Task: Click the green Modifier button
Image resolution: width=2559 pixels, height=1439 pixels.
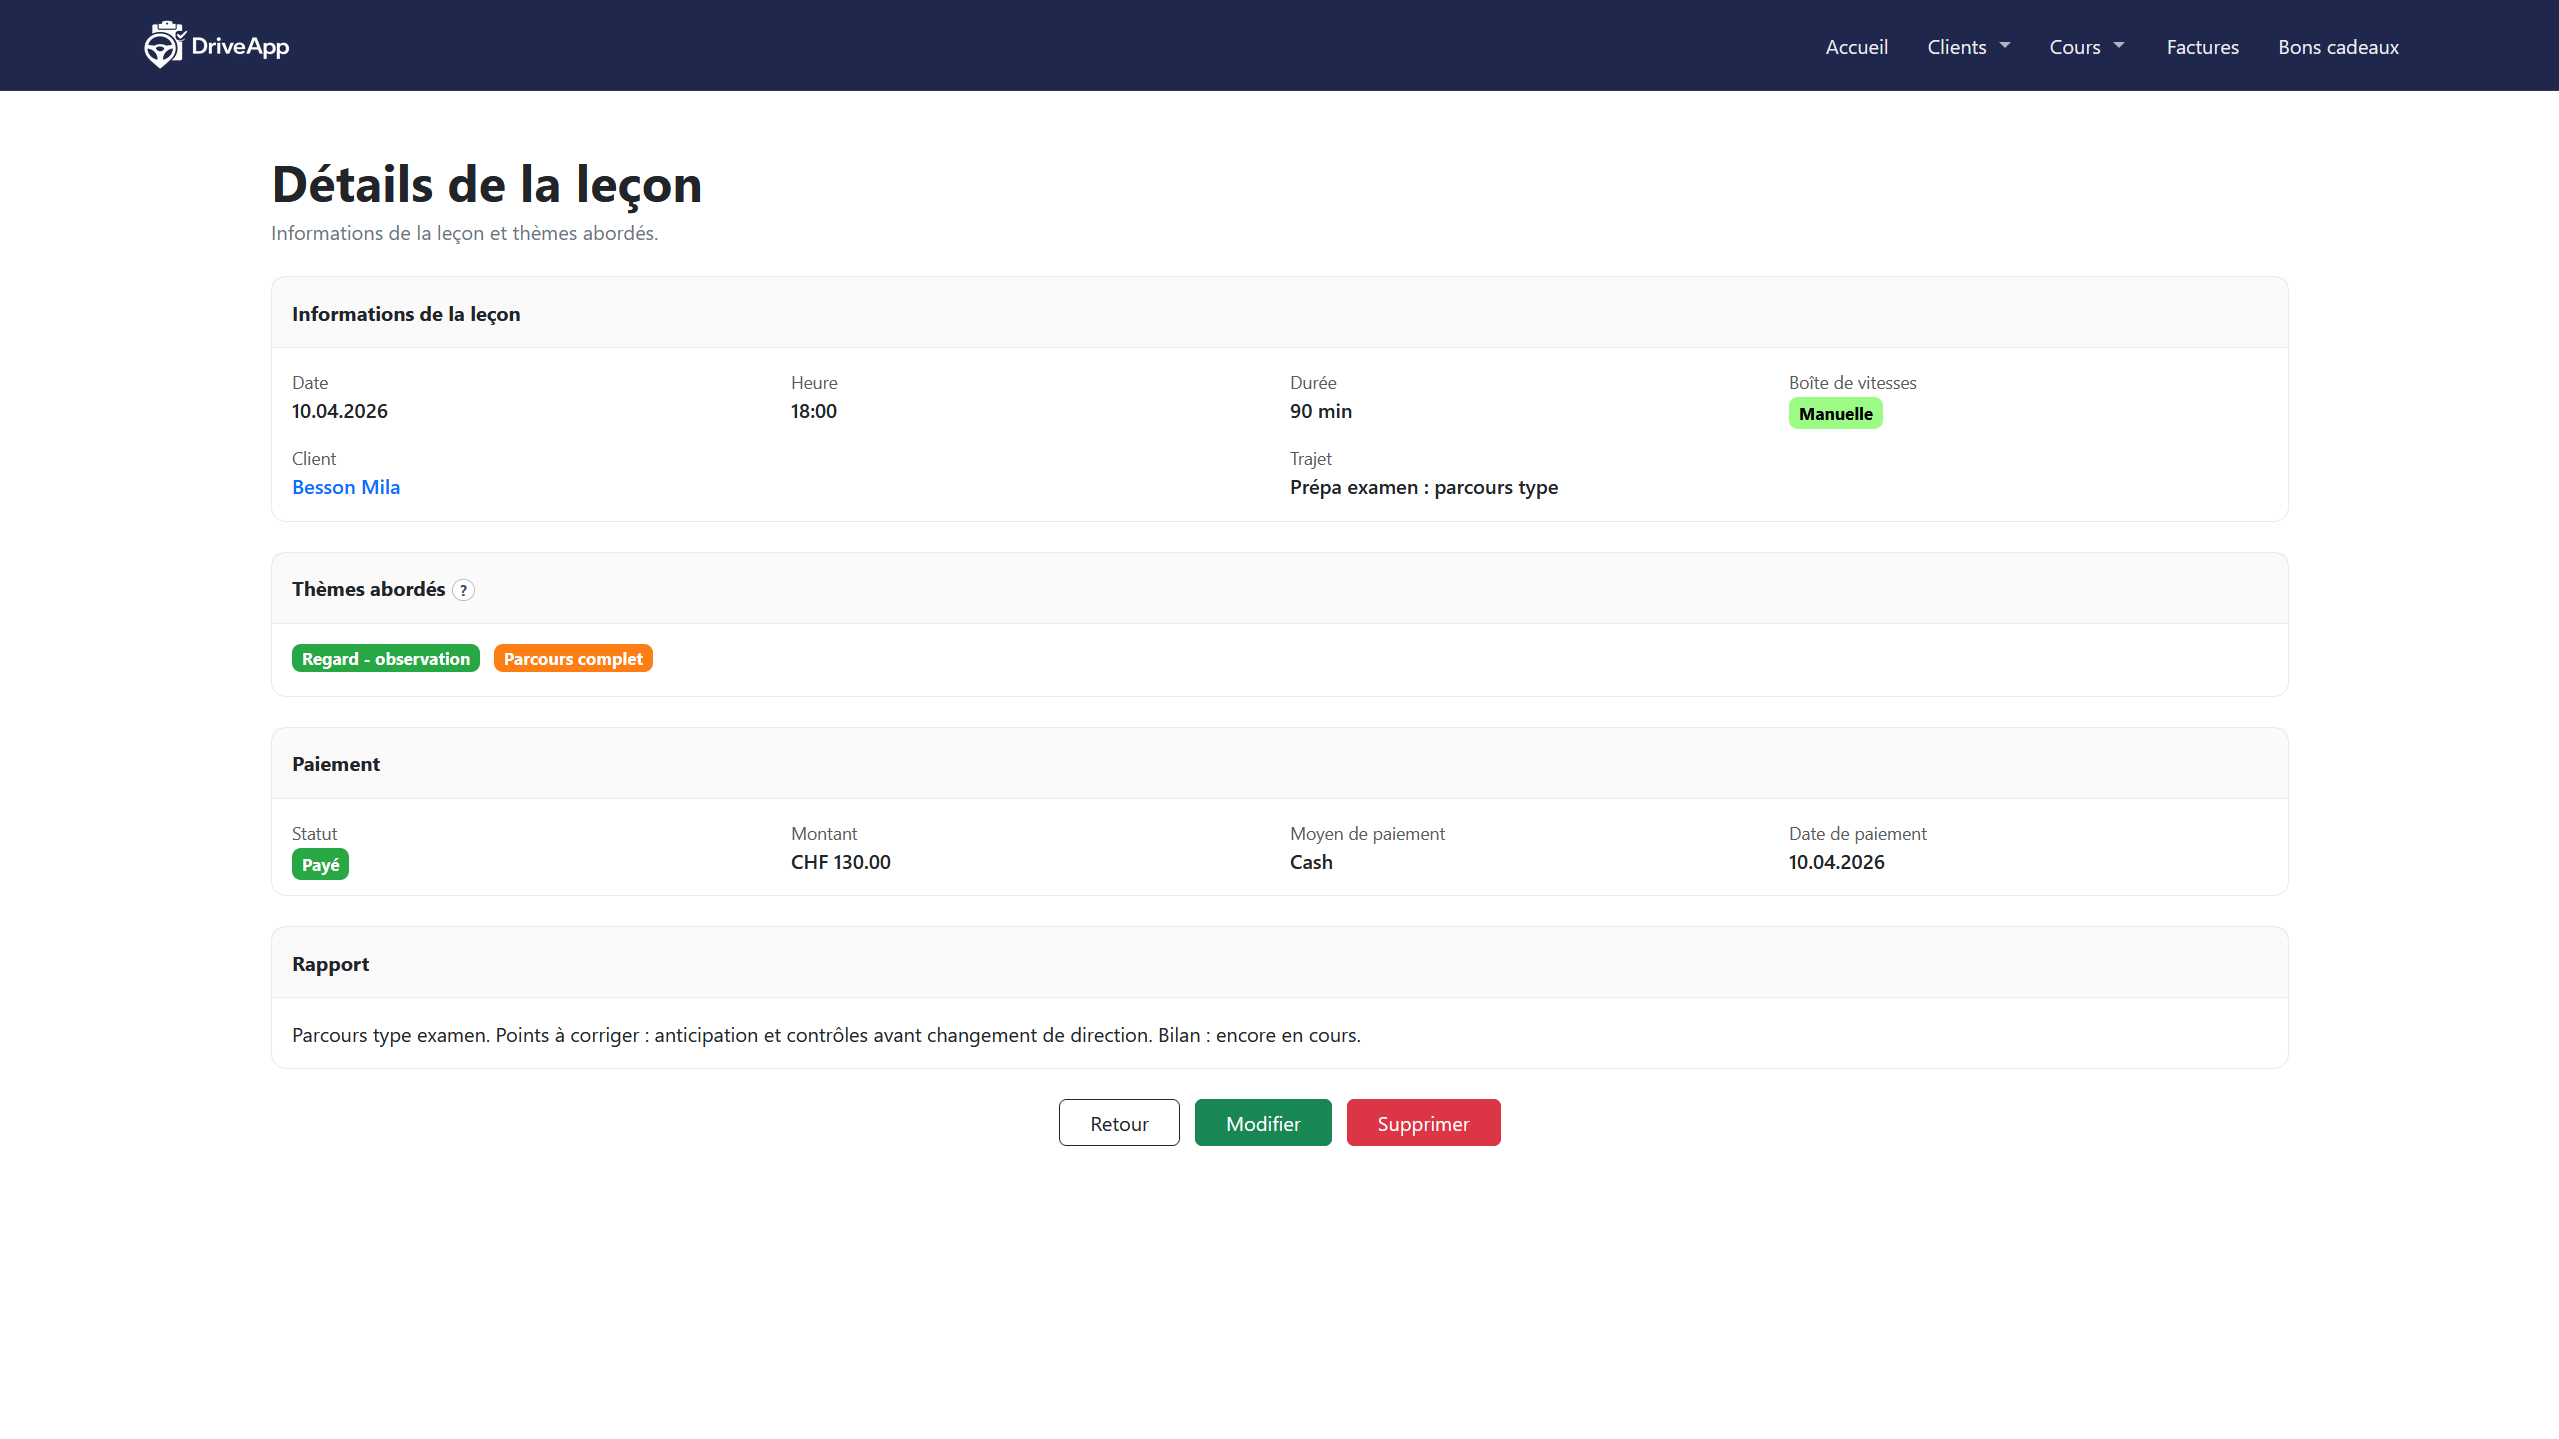Action: tap(1262, 1123)
